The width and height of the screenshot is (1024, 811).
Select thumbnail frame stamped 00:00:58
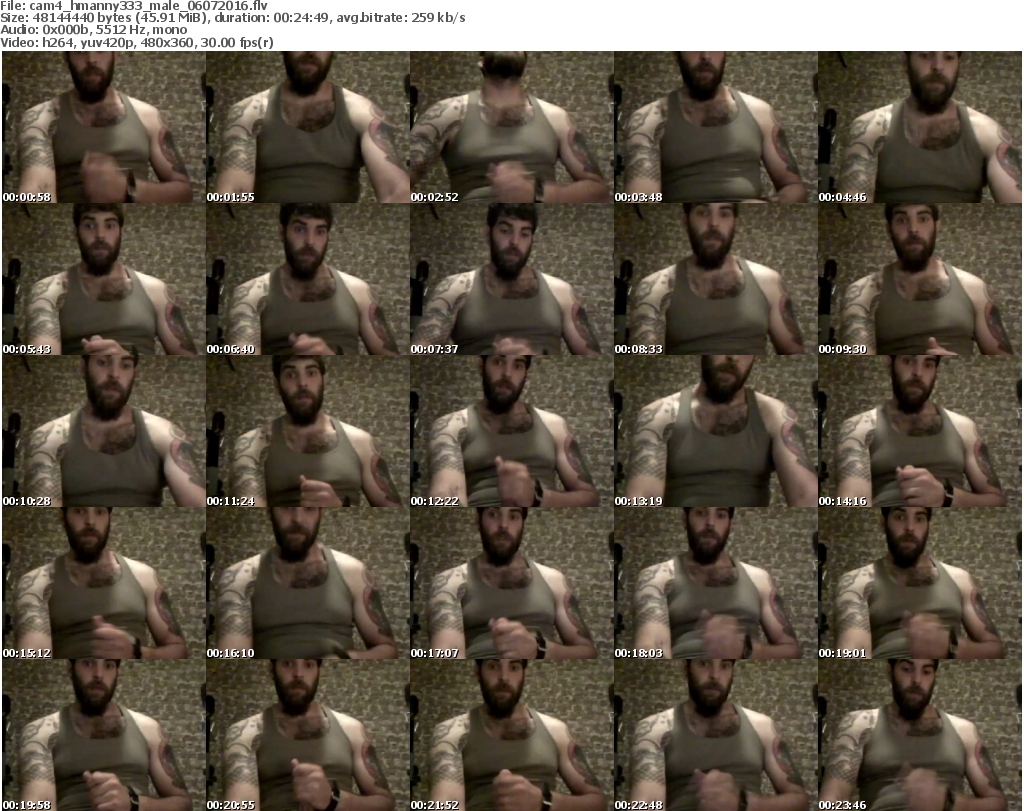point(104,127)
